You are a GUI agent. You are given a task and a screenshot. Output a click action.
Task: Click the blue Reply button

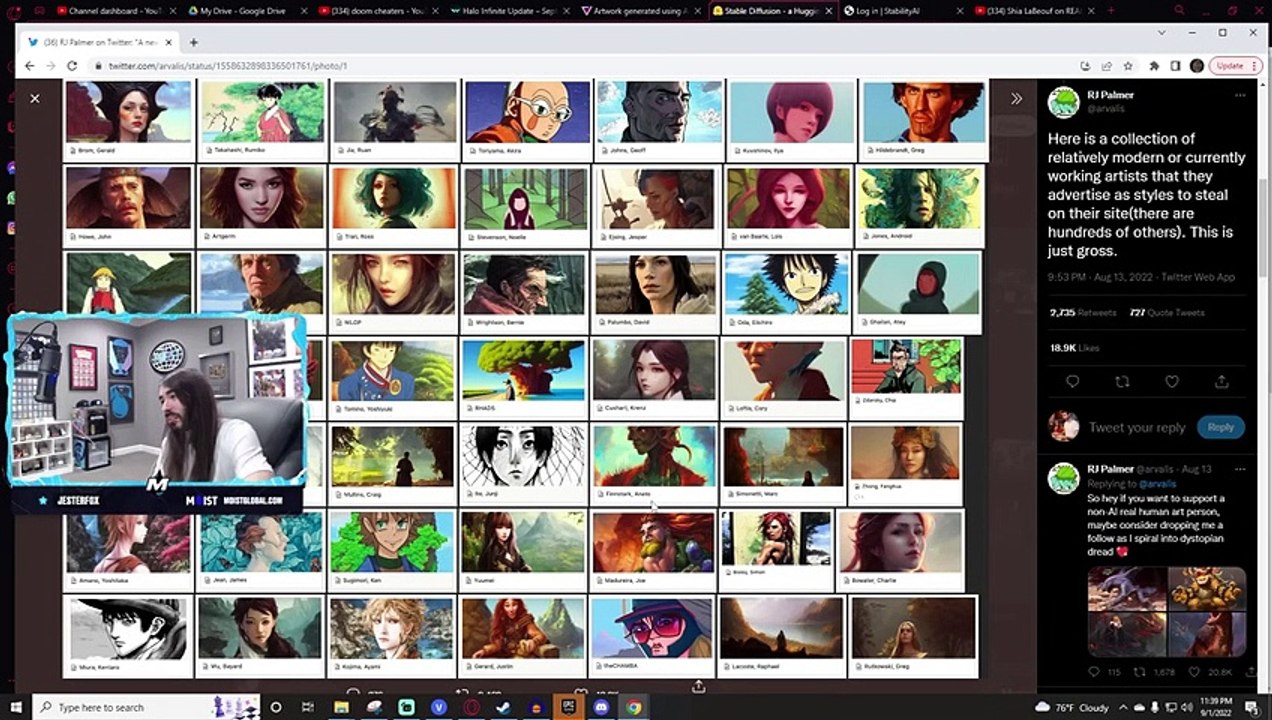1220,427
